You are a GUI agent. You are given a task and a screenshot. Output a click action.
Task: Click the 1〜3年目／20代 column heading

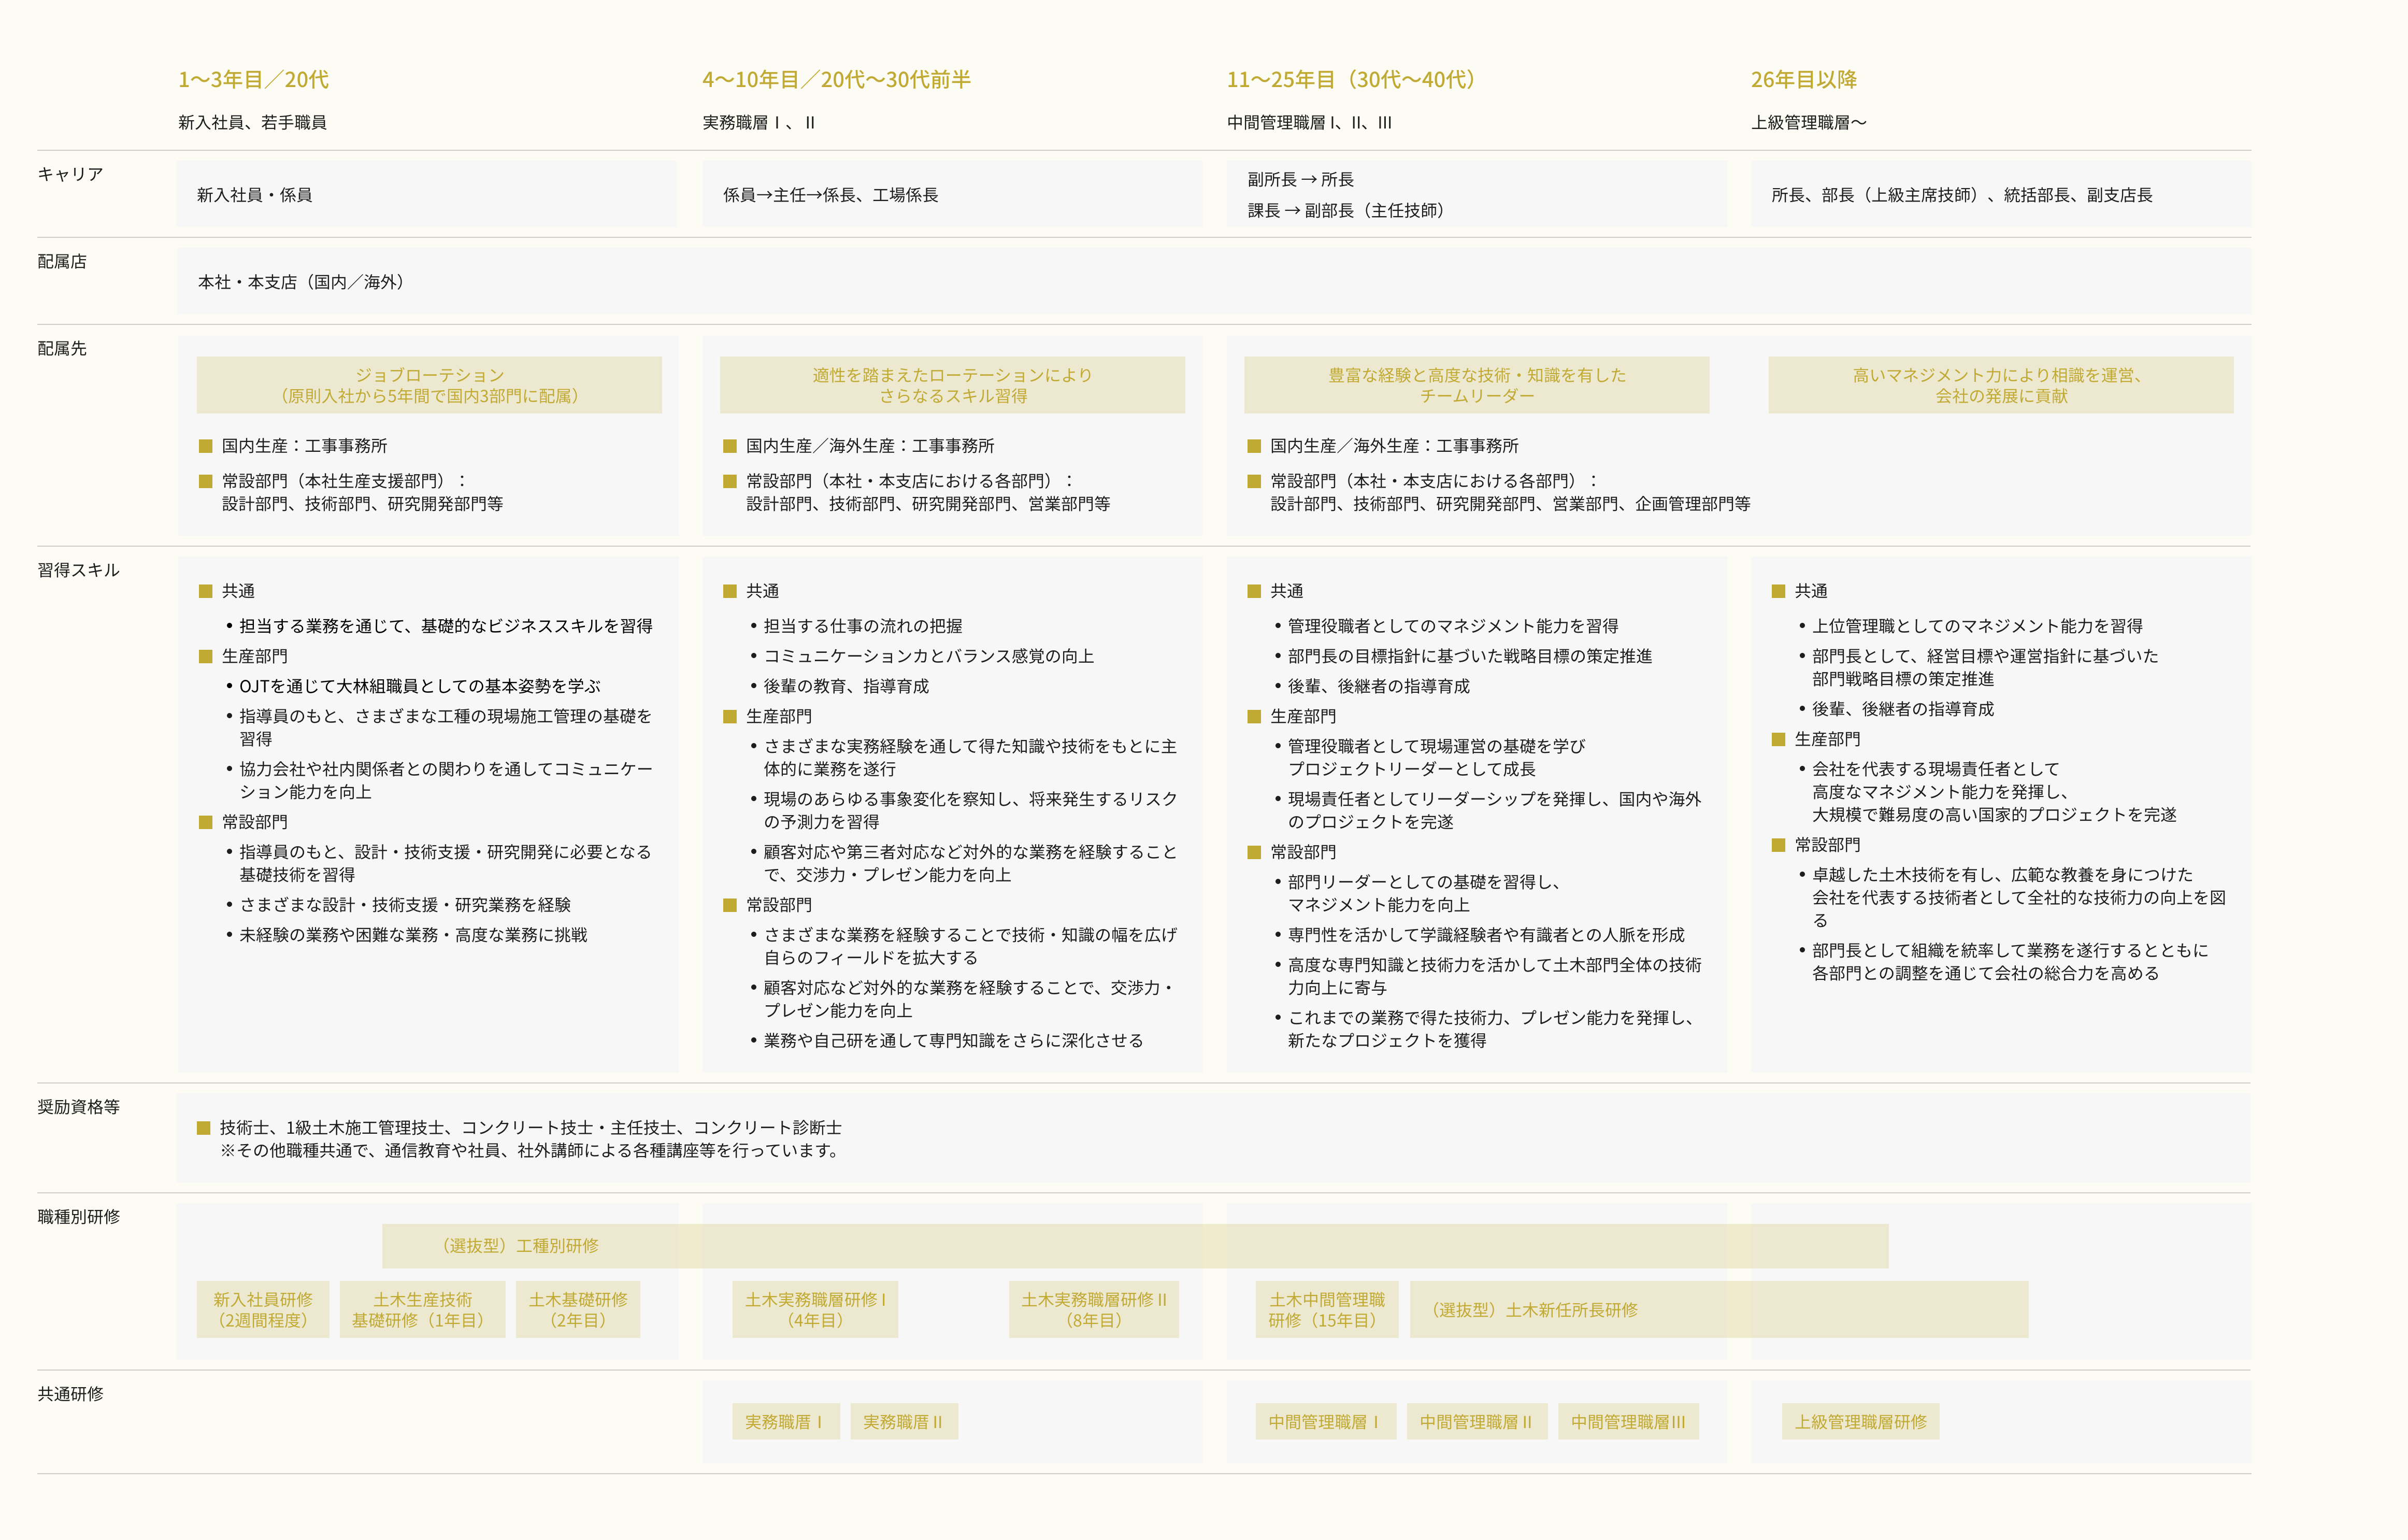[253, 79]
